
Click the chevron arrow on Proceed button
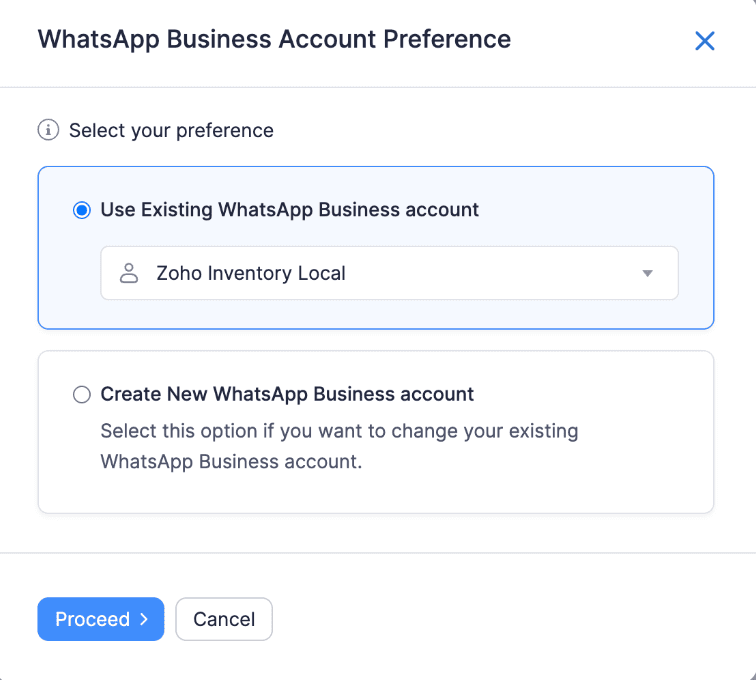(144, 619)
